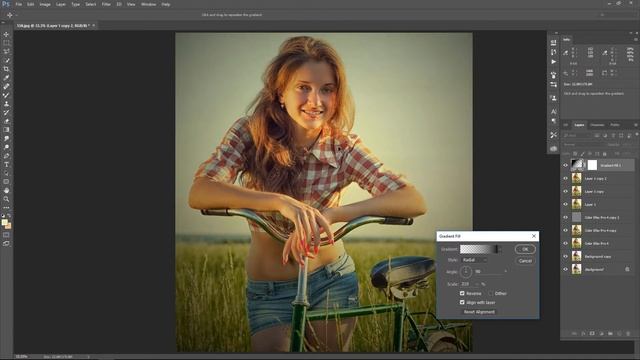
Task: Click OK in Gradient Fill dialog
Action: click(x=525, y=249)
